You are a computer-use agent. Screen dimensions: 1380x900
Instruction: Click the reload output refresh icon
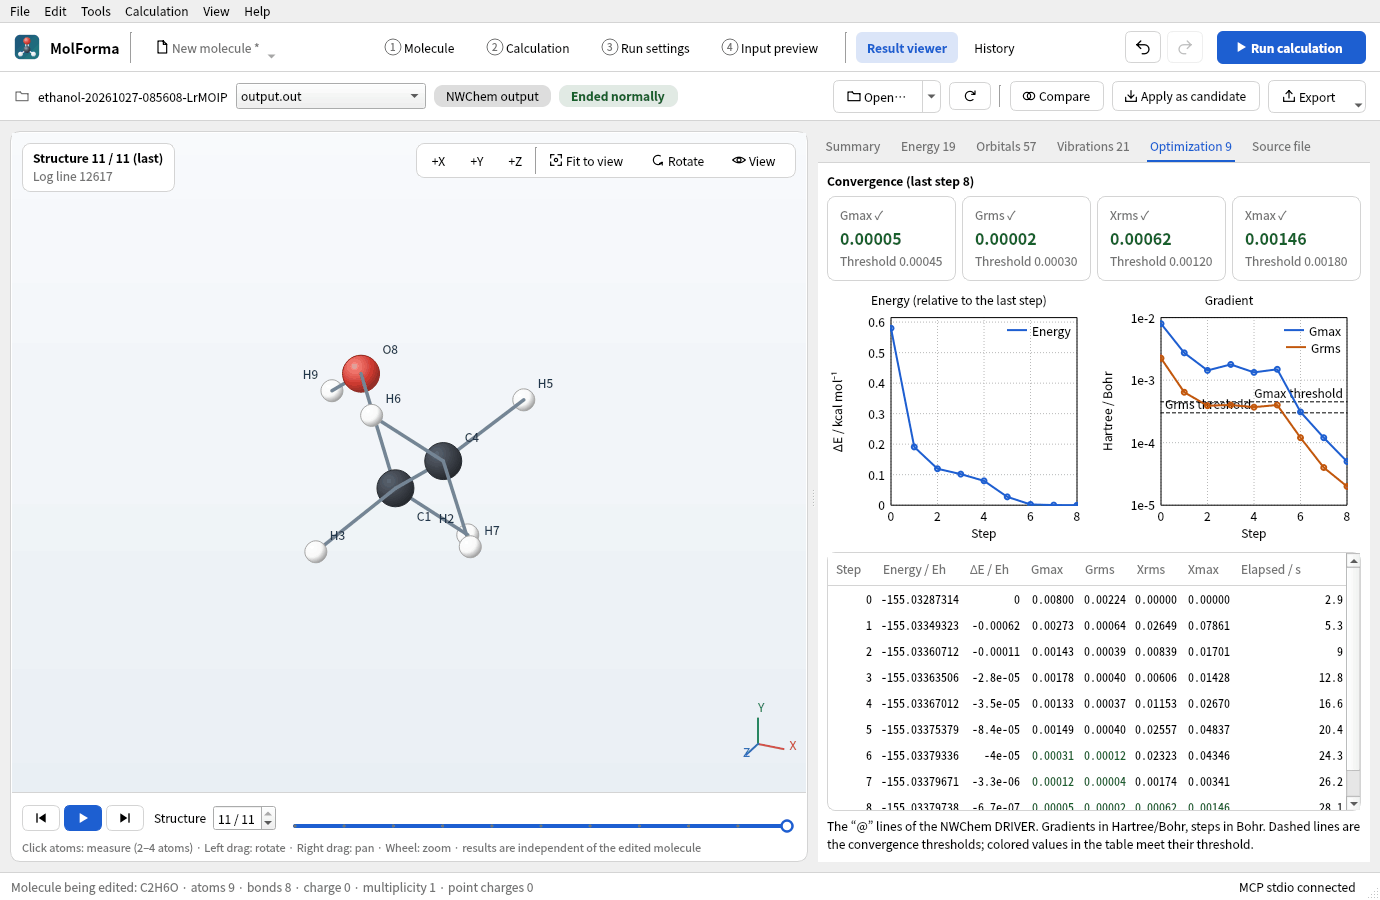pyautogui.click(x=970, y=96)
